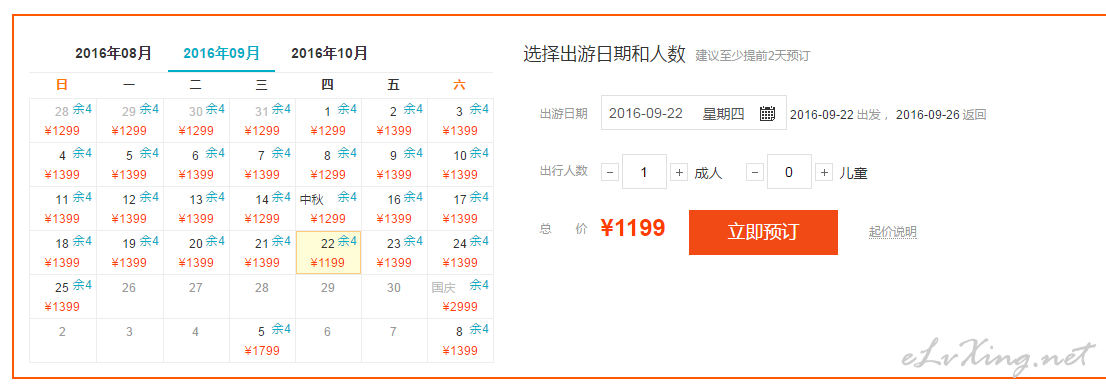
Task: Pick August 28 priced ¥1299
Action: [63, 121]
